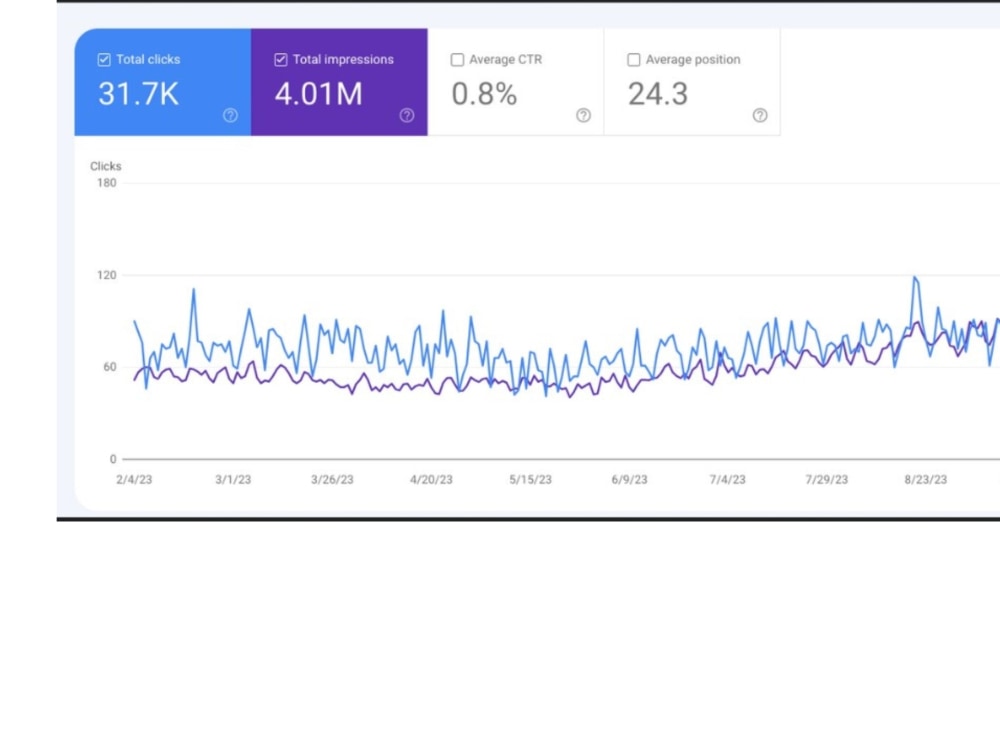Open help icon on Average CTR card
Image resolution: width=1000 pixels, height=750 pixels.
(584, 115)
